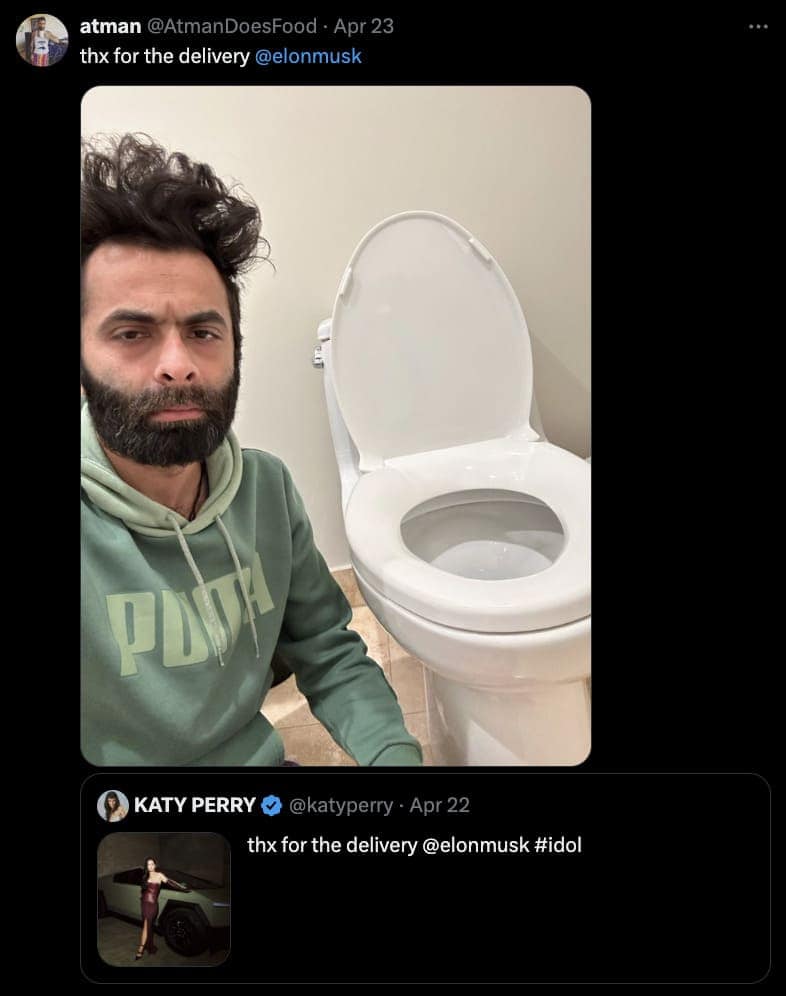
Task: Open the @katyperry handle
Action: [340, 805]
